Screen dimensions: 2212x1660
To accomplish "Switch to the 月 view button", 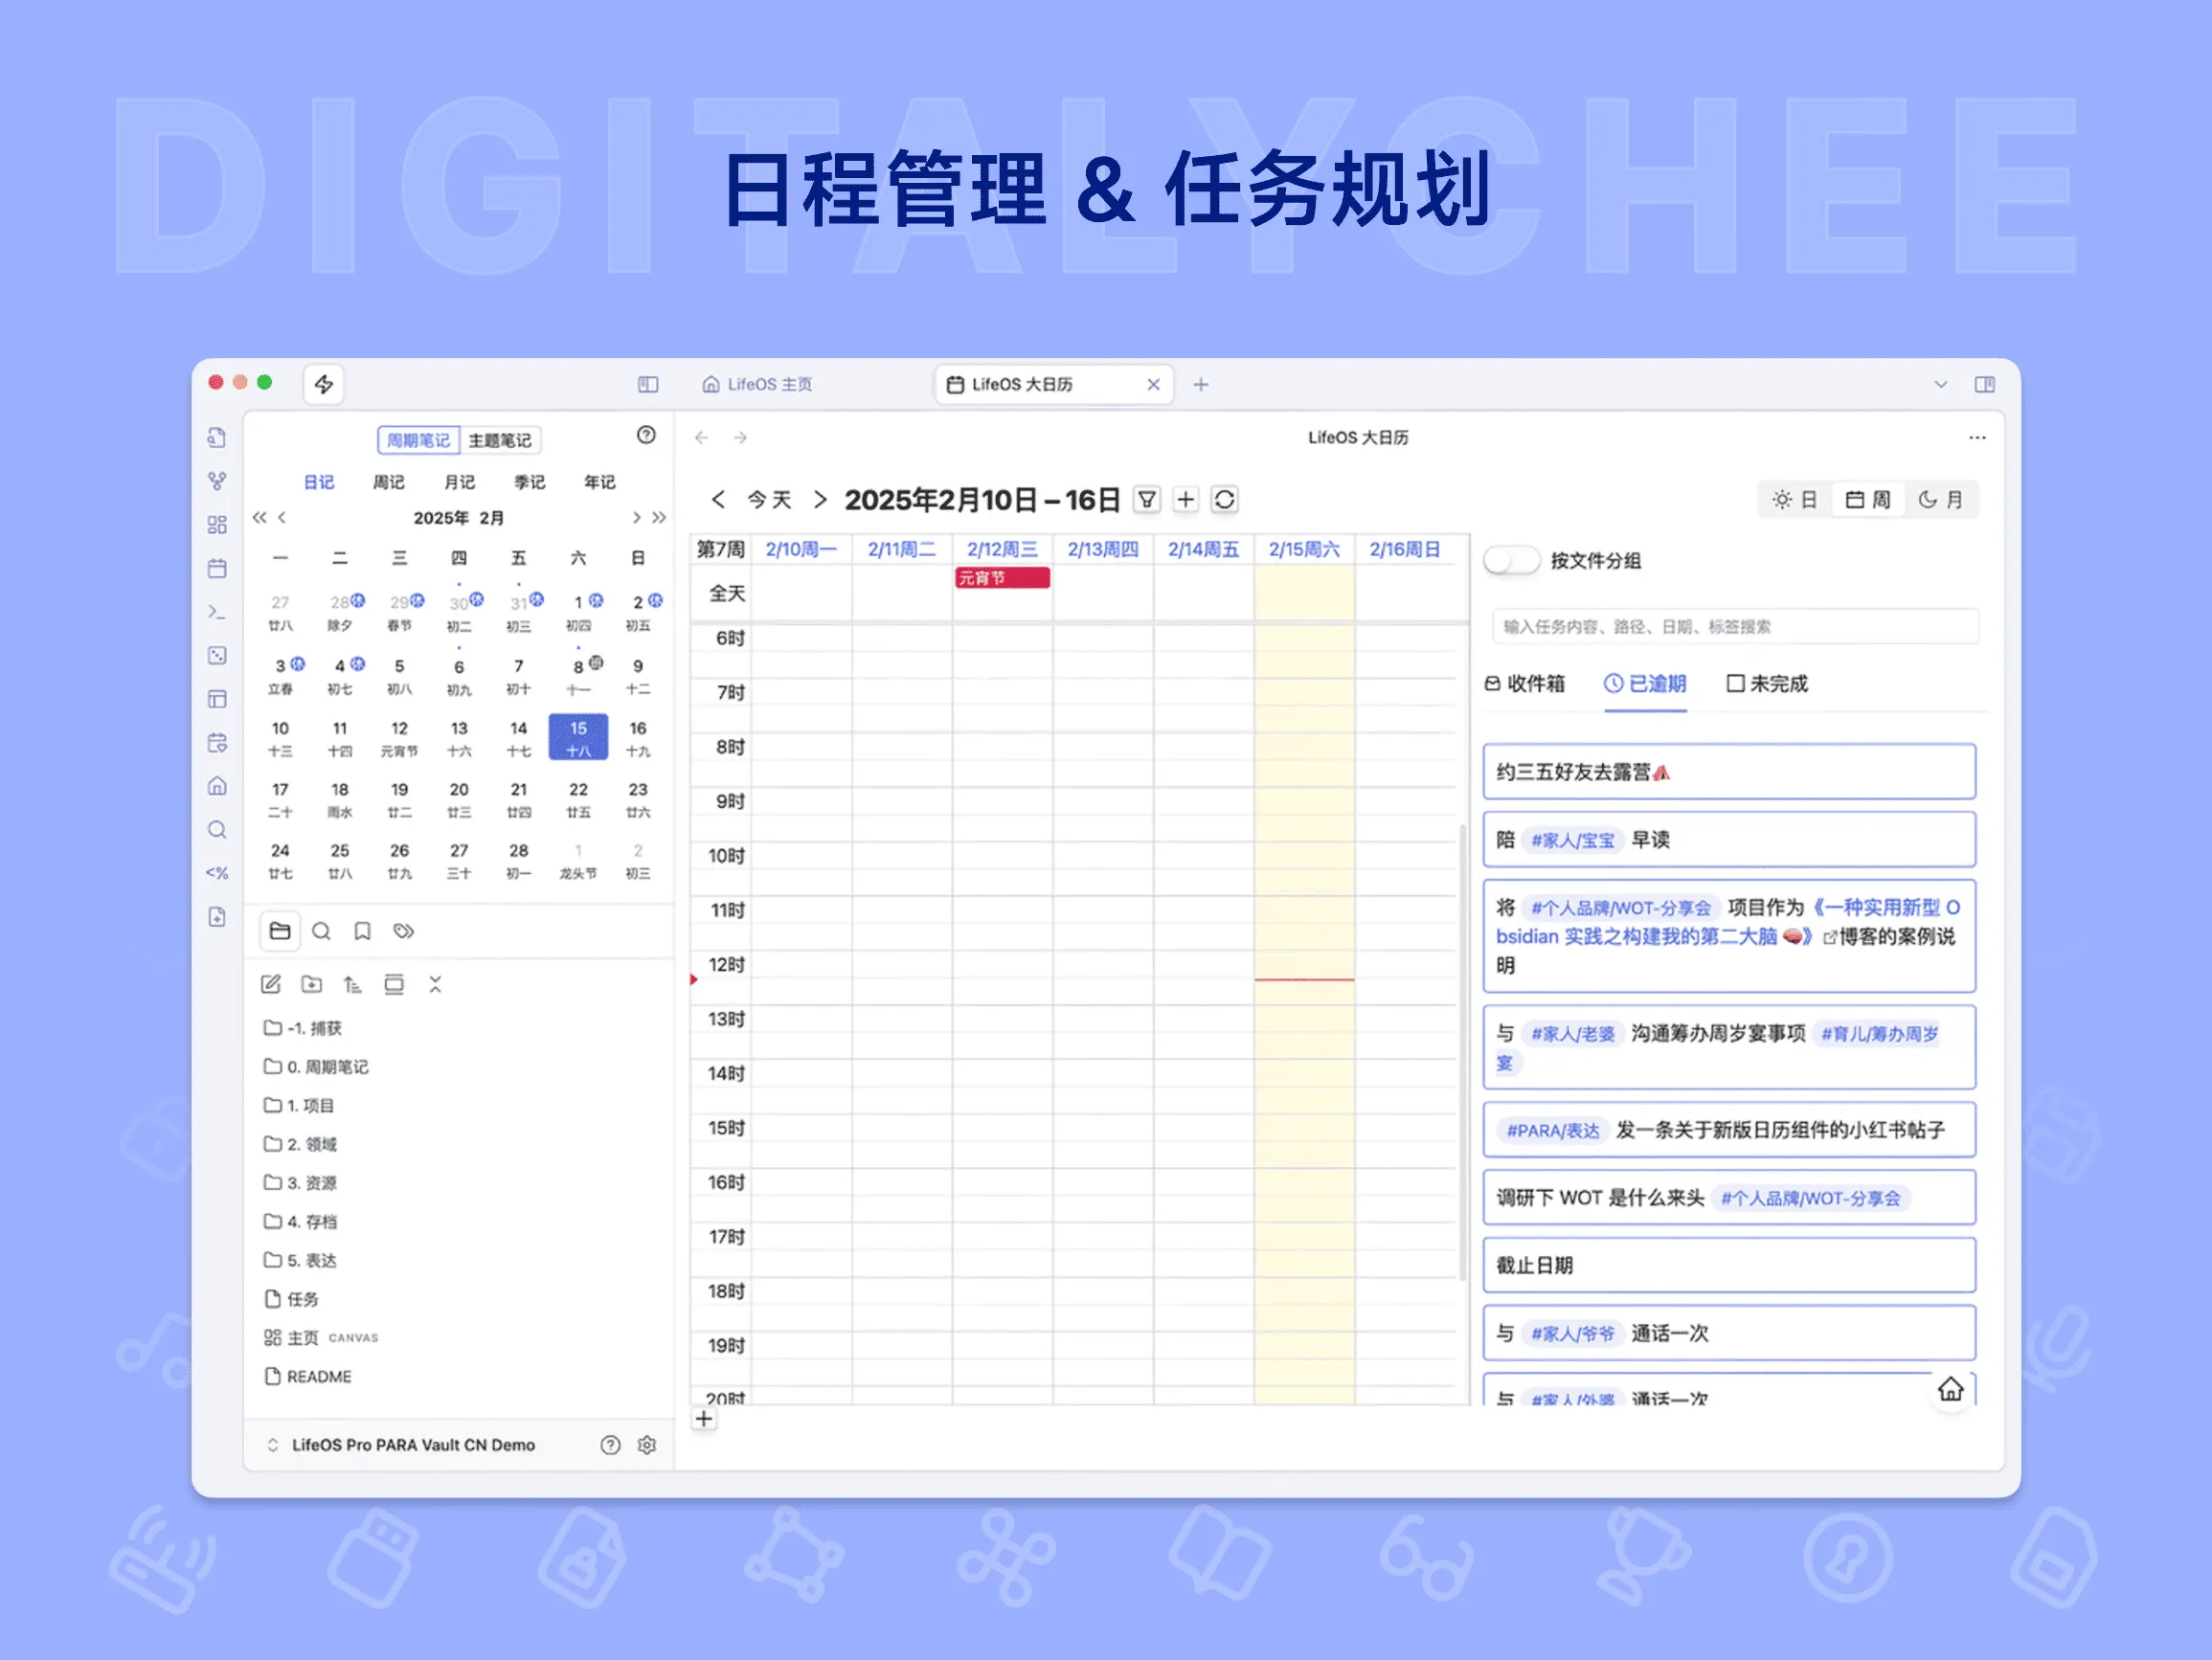I will 1941,499.
